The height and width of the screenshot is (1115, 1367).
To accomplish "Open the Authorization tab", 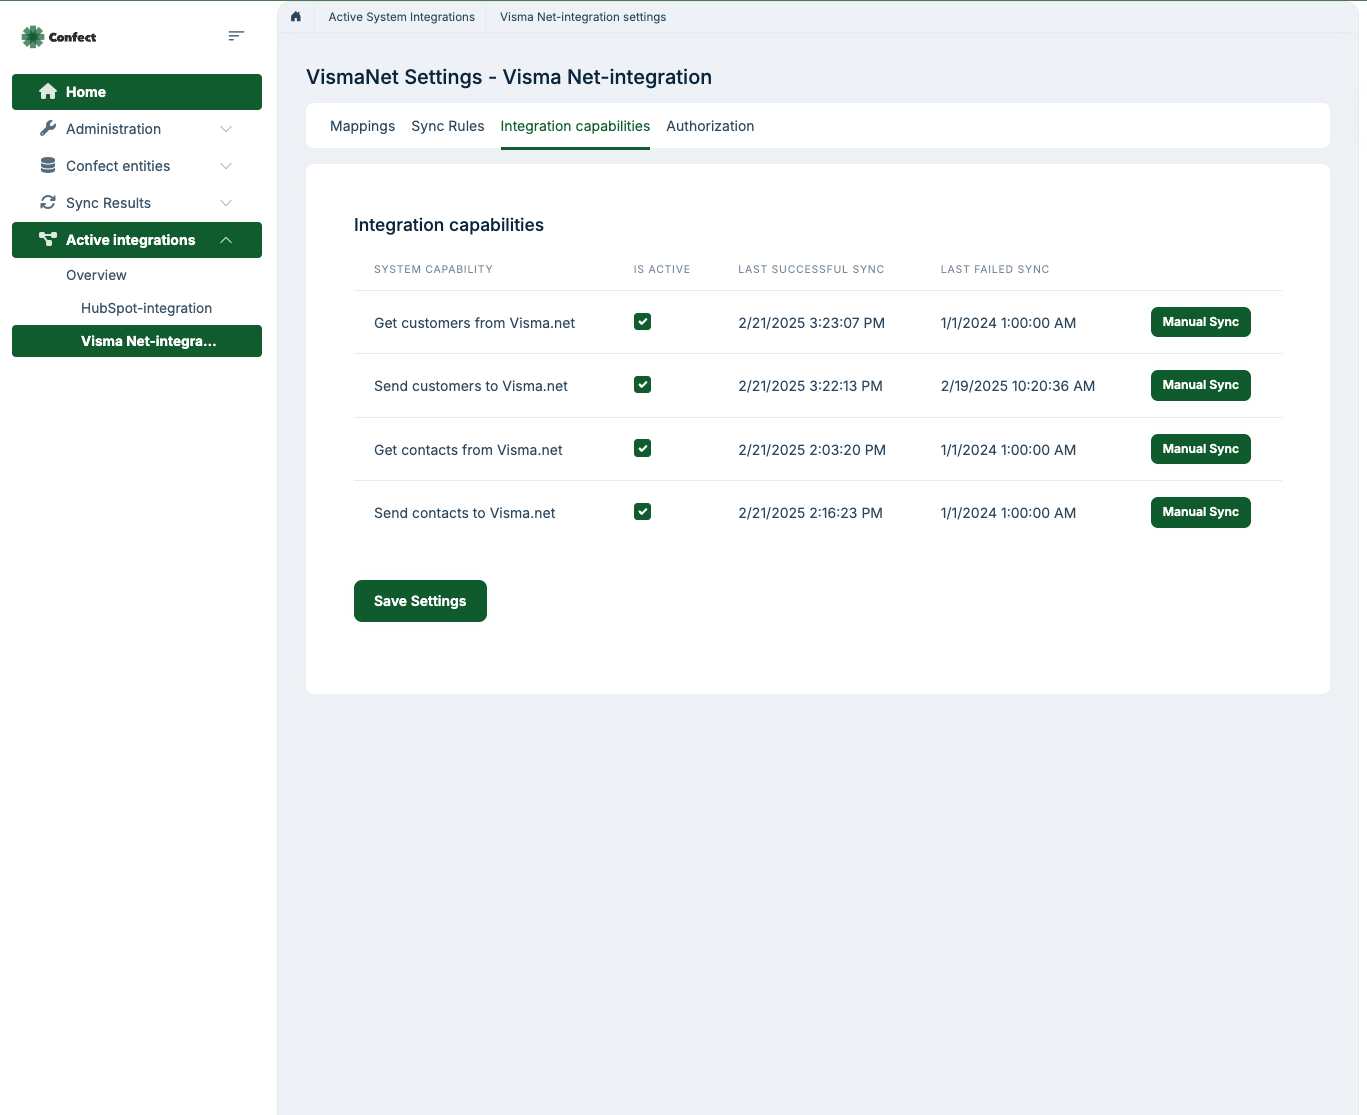I will 710,126.
